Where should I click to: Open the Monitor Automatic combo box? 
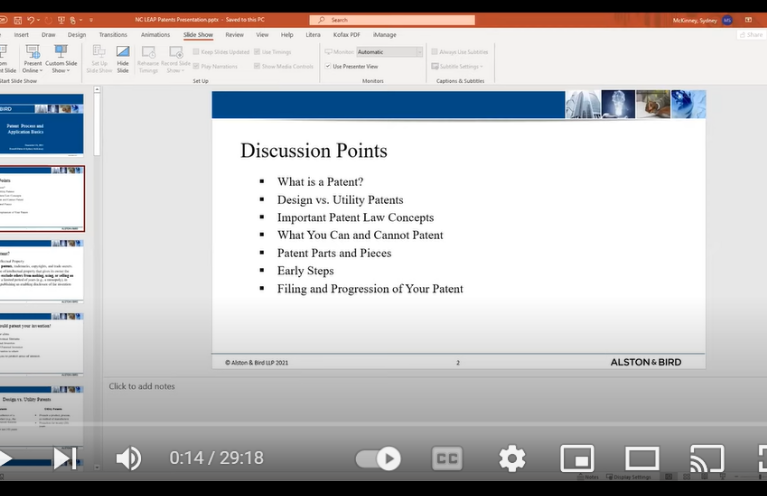tap(389, 52)
